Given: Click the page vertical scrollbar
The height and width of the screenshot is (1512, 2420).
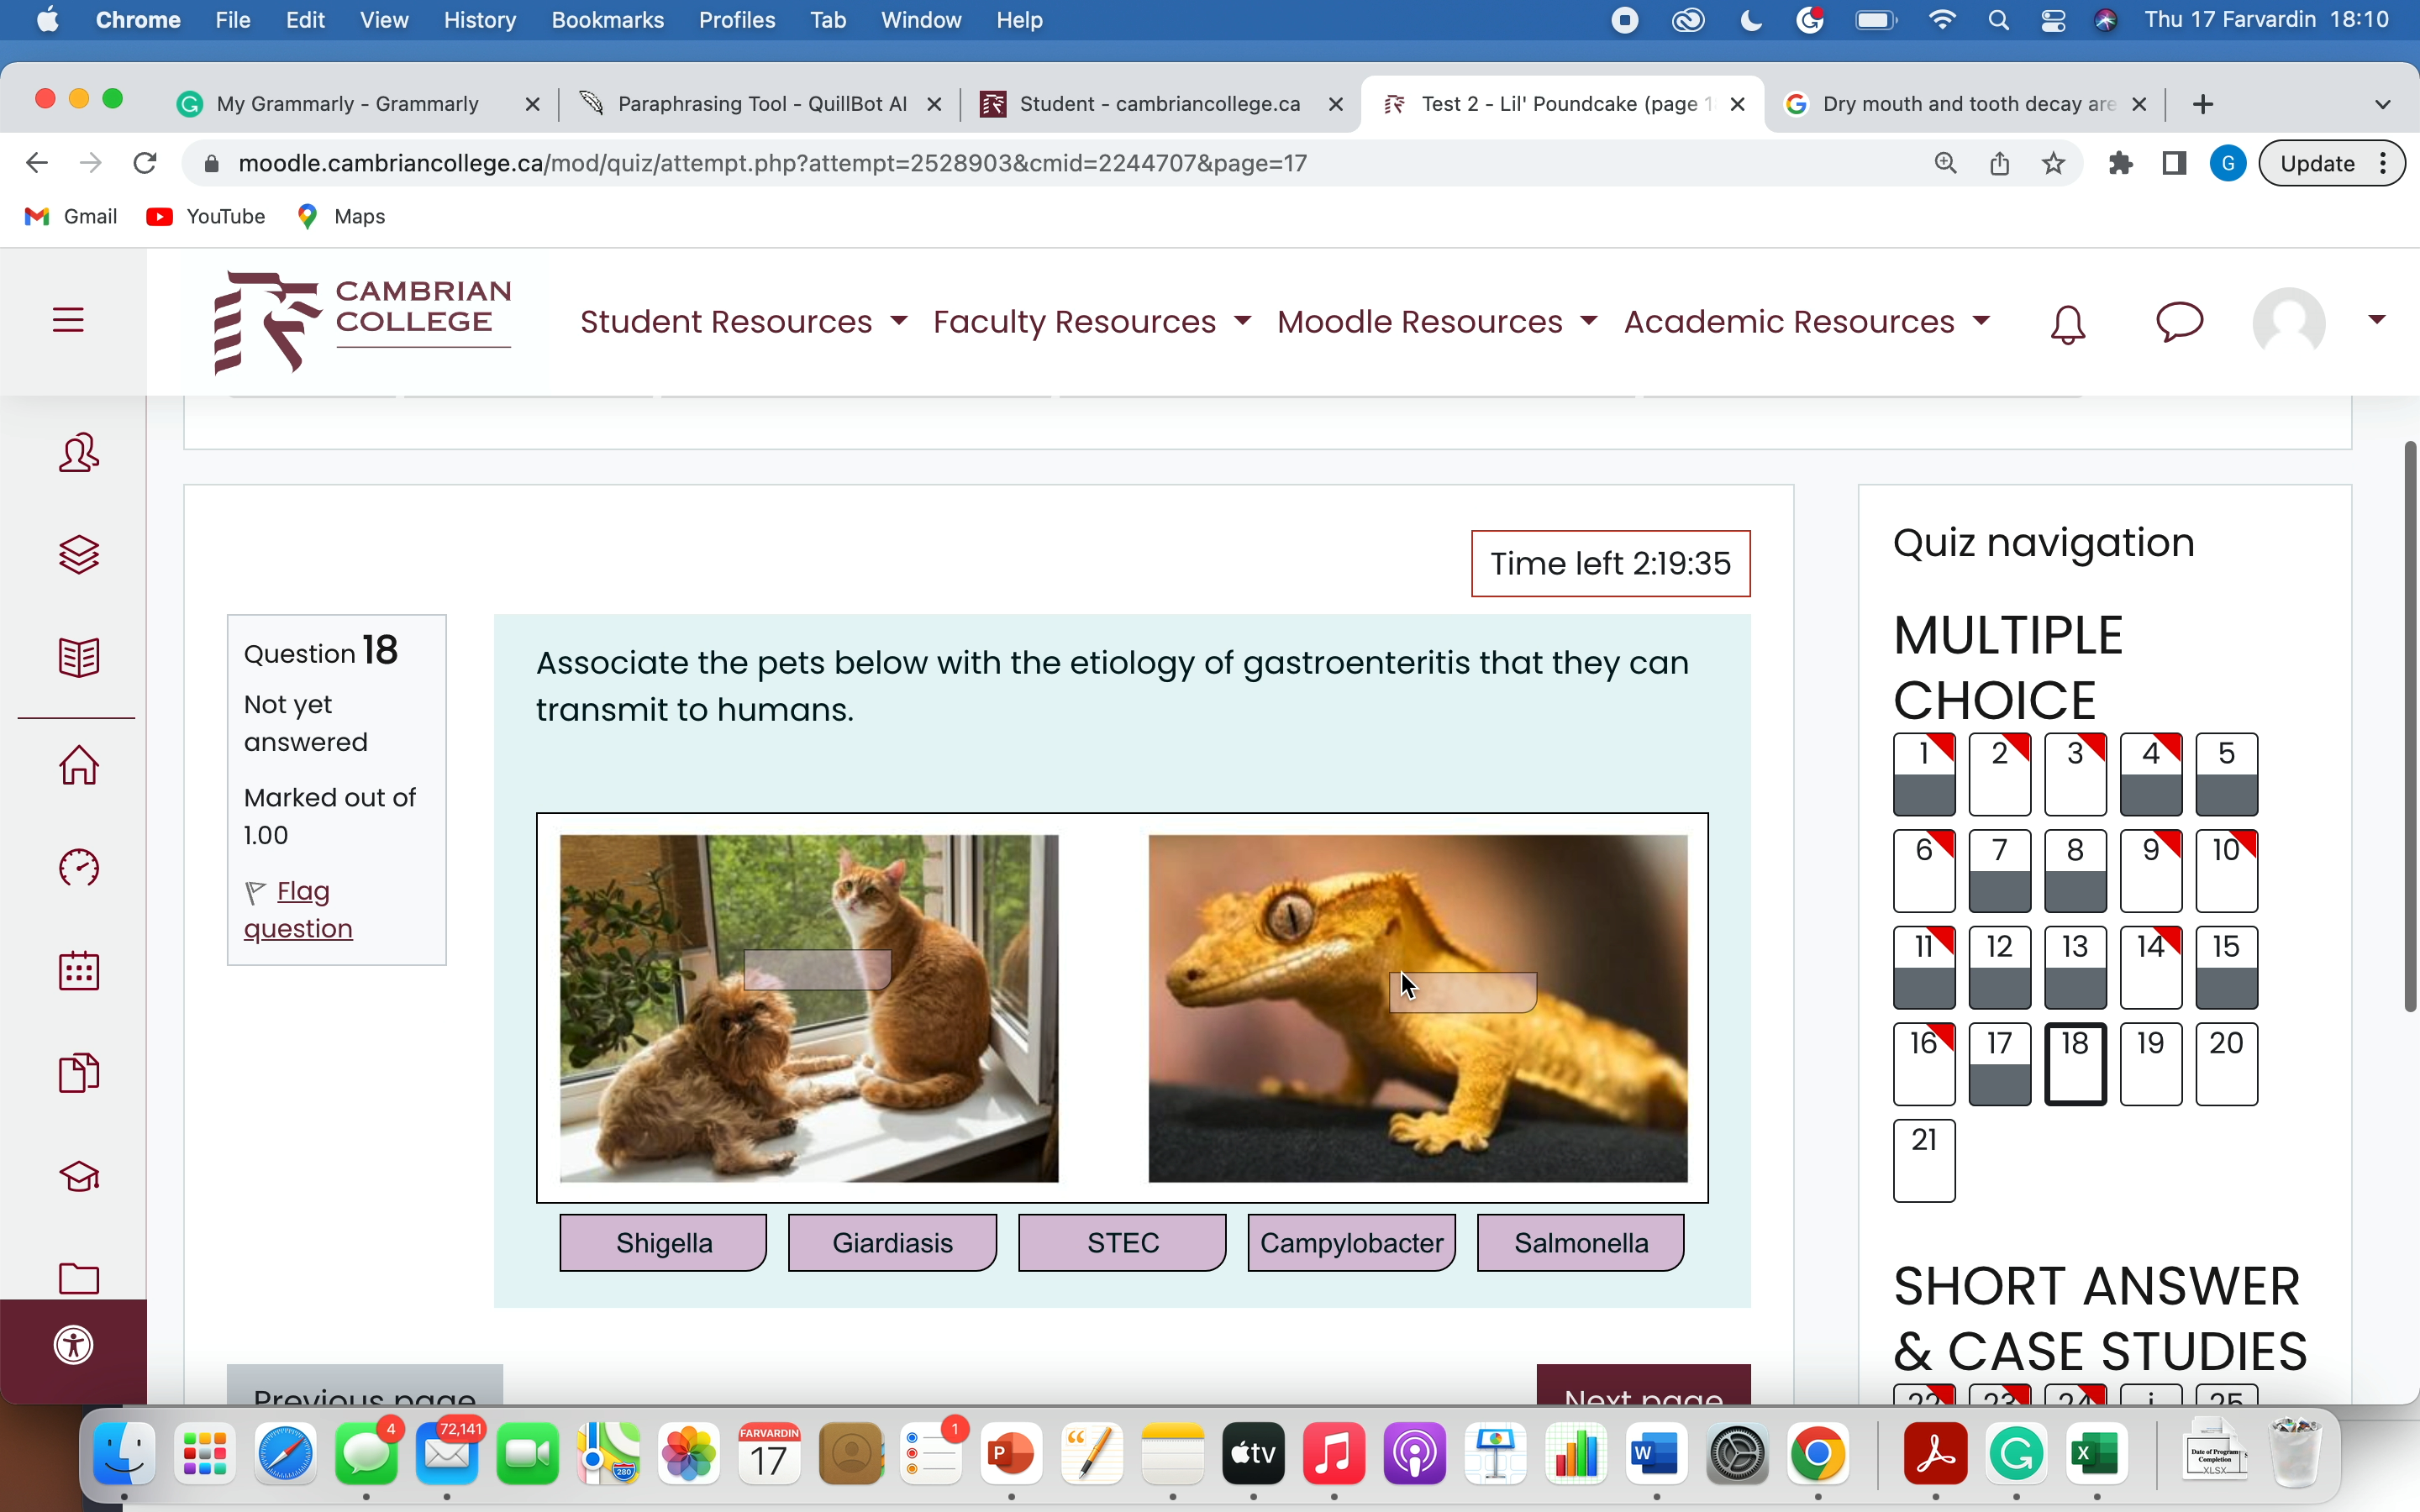Looking at the screenshot, I should [x=2409, y=725].
